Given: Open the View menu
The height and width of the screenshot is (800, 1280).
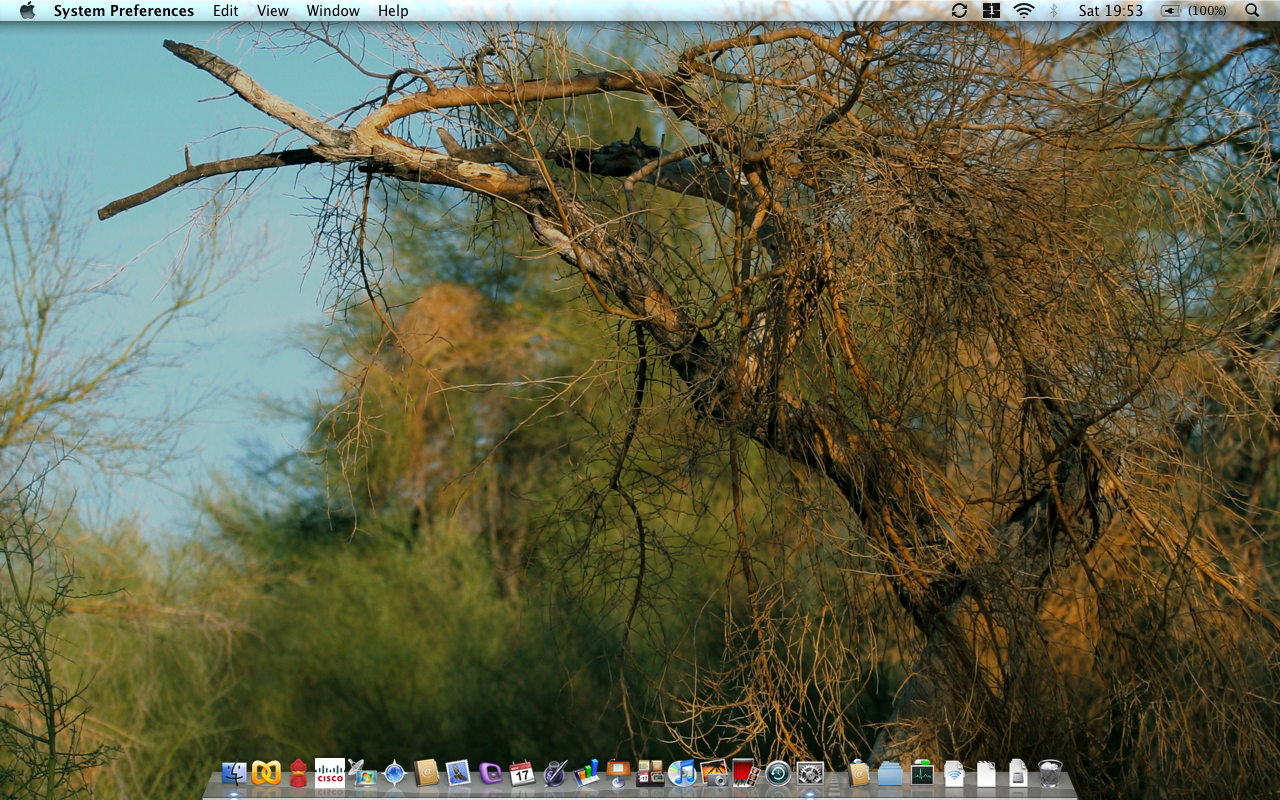Looking at the screenshot, I should click(273, 11).
